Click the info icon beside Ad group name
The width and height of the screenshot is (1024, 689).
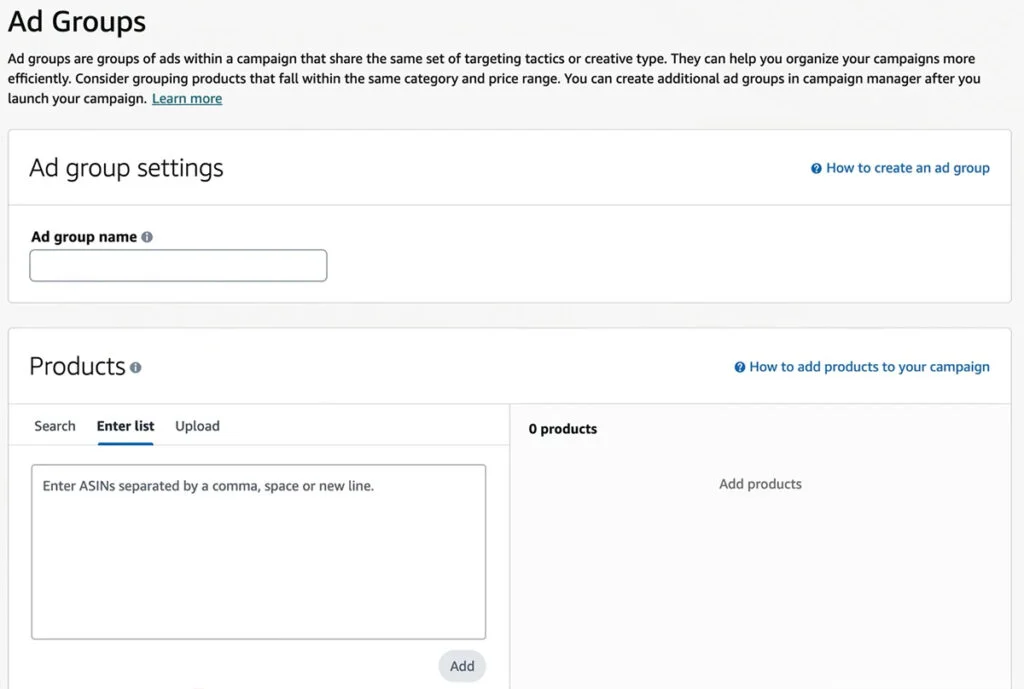click(147, 237)
